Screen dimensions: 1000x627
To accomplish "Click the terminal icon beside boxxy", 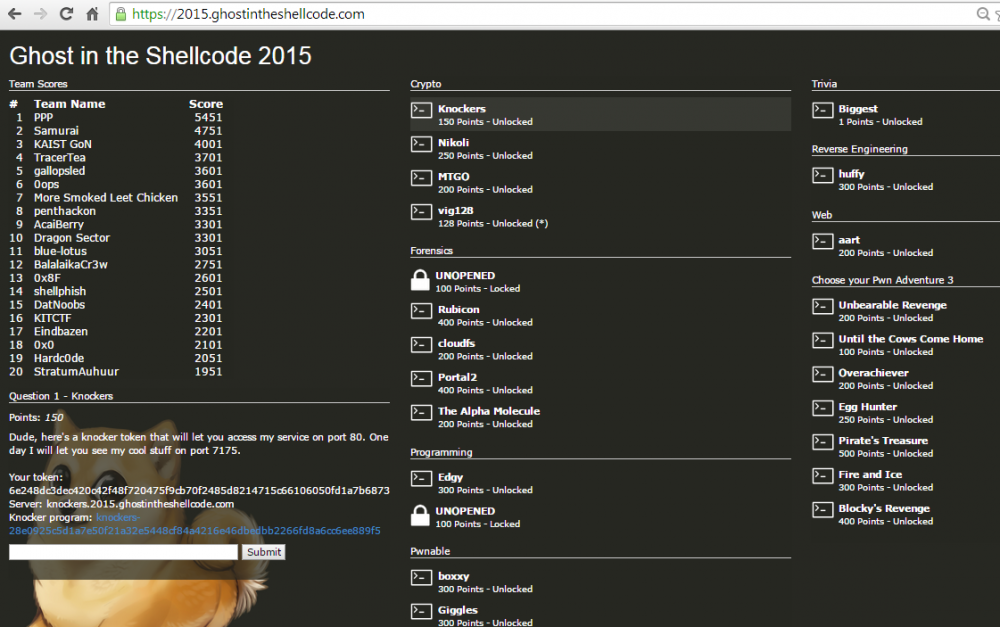I will tap(421, 578).
